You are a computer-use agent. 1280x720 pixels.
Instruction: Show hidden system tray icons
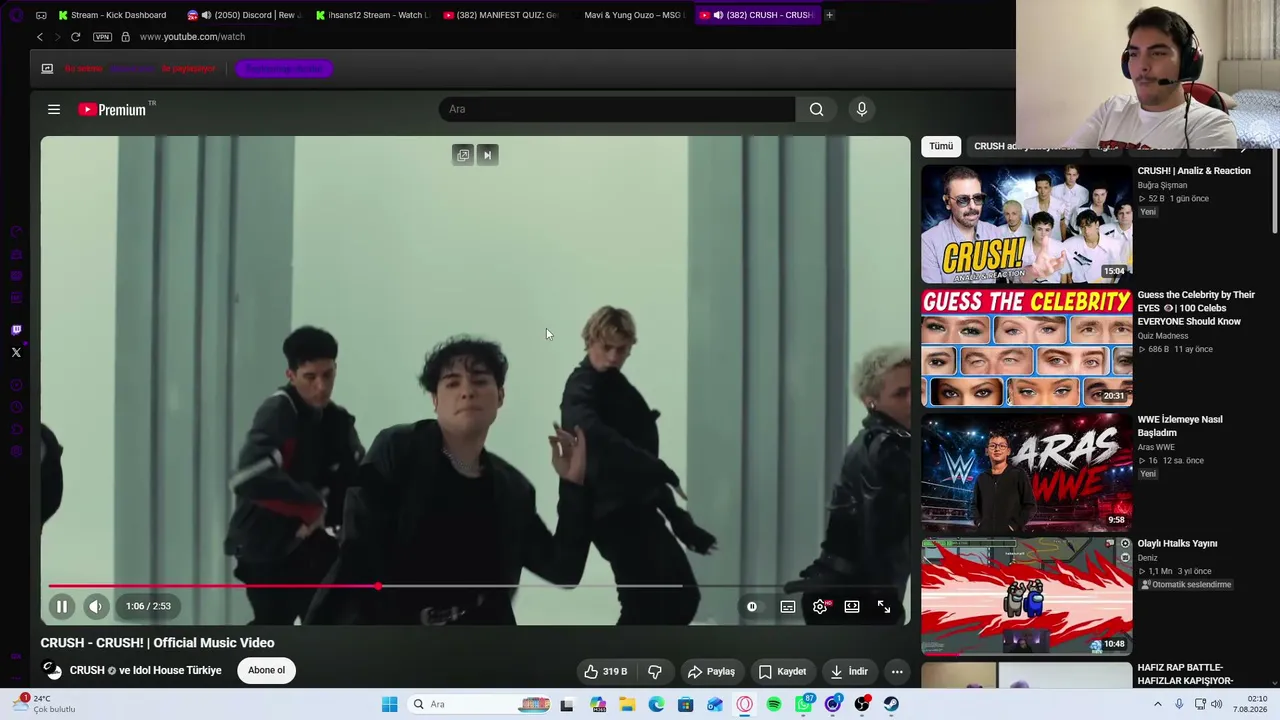click(1160, 704)
